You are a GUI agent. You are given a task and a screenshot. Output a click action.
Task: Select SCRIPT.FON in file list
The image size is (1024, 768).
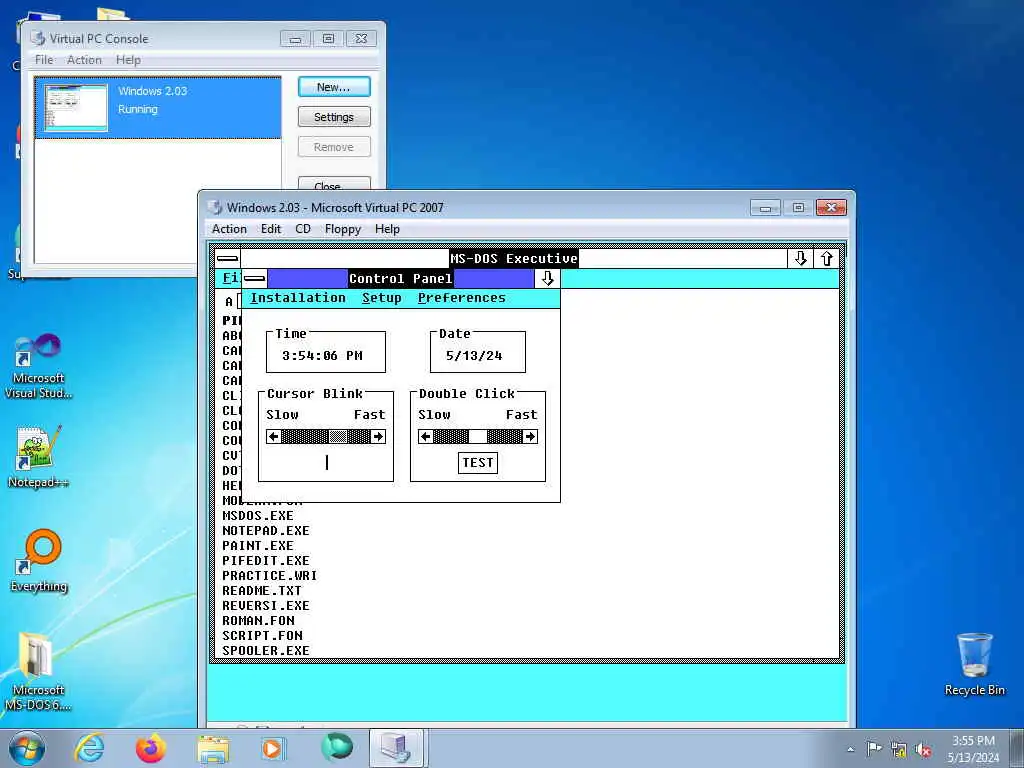pyautogui.click(x=262, y=636)
